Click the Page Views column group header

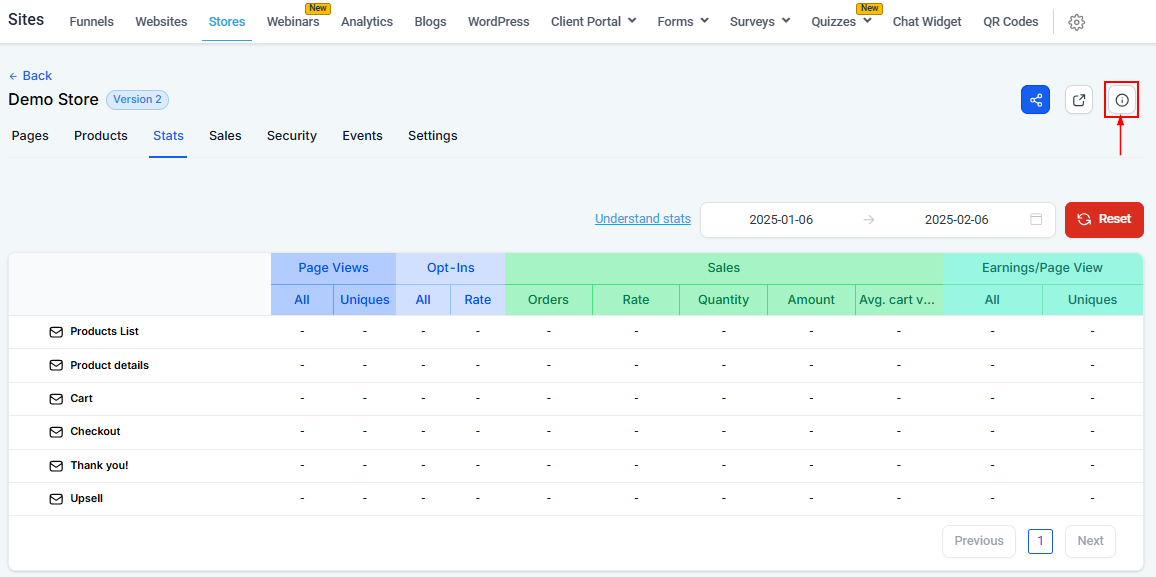[x=333, y=268]
